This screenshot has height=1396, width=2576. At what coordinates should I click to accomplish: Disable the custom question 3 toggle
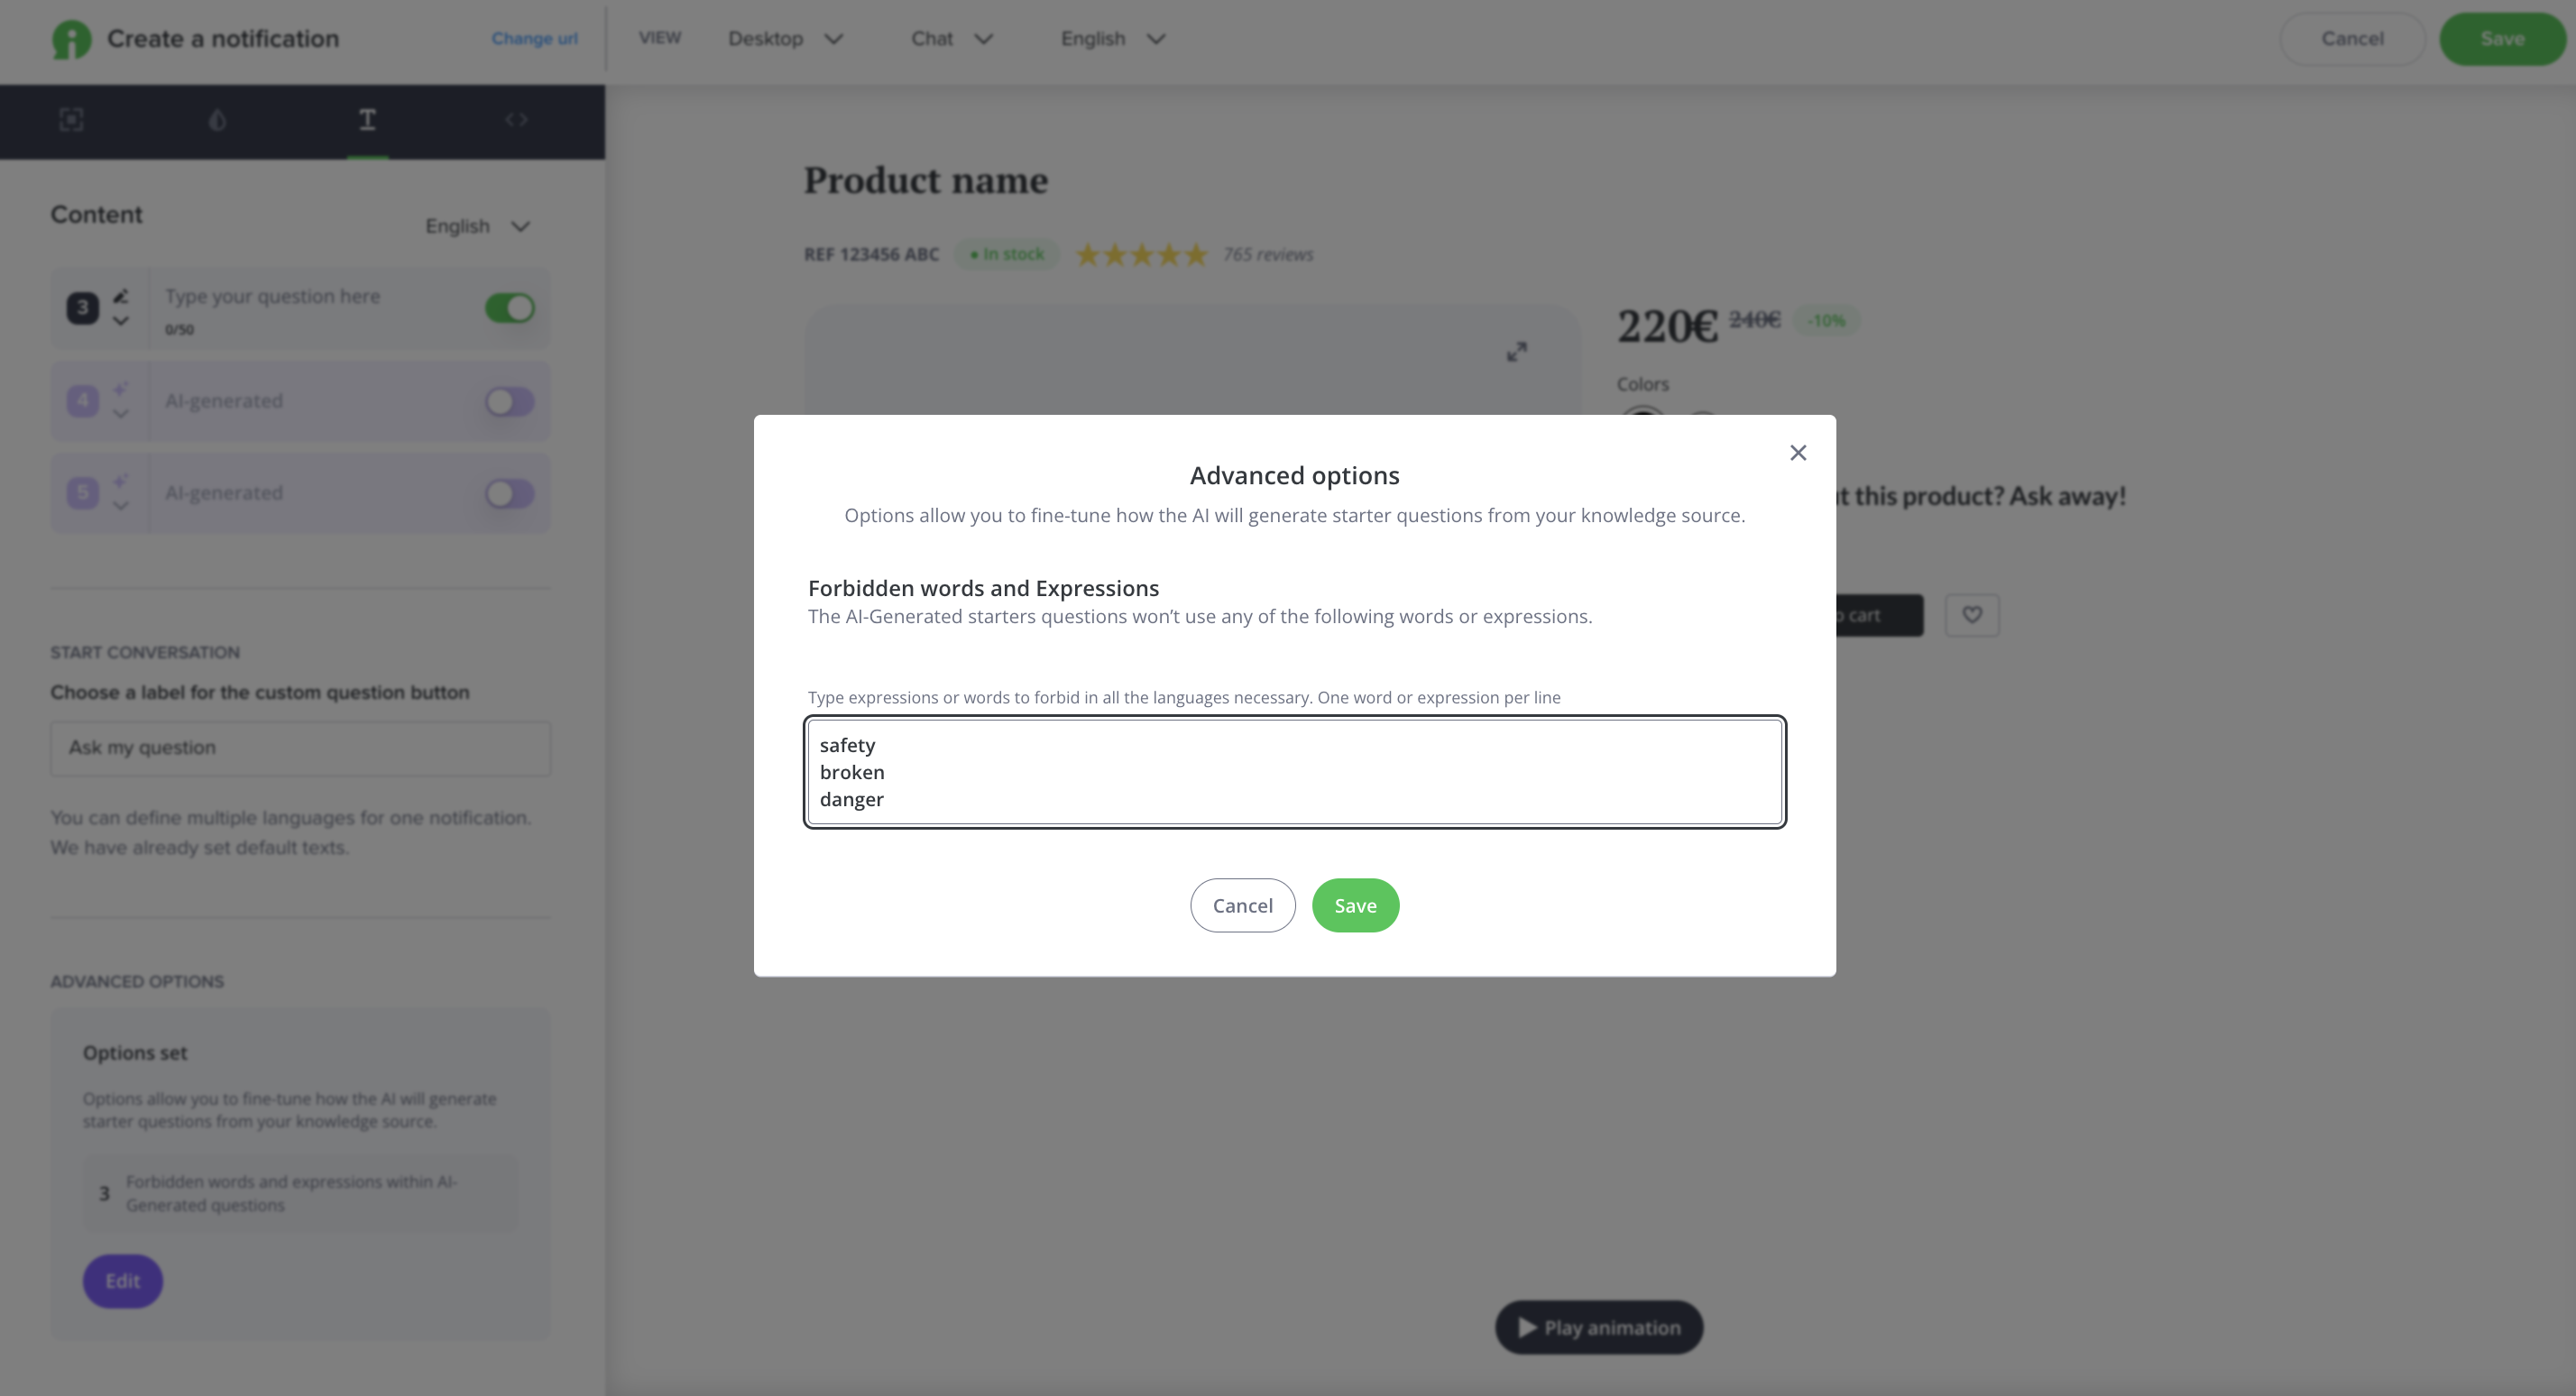[x=510, y=308]
